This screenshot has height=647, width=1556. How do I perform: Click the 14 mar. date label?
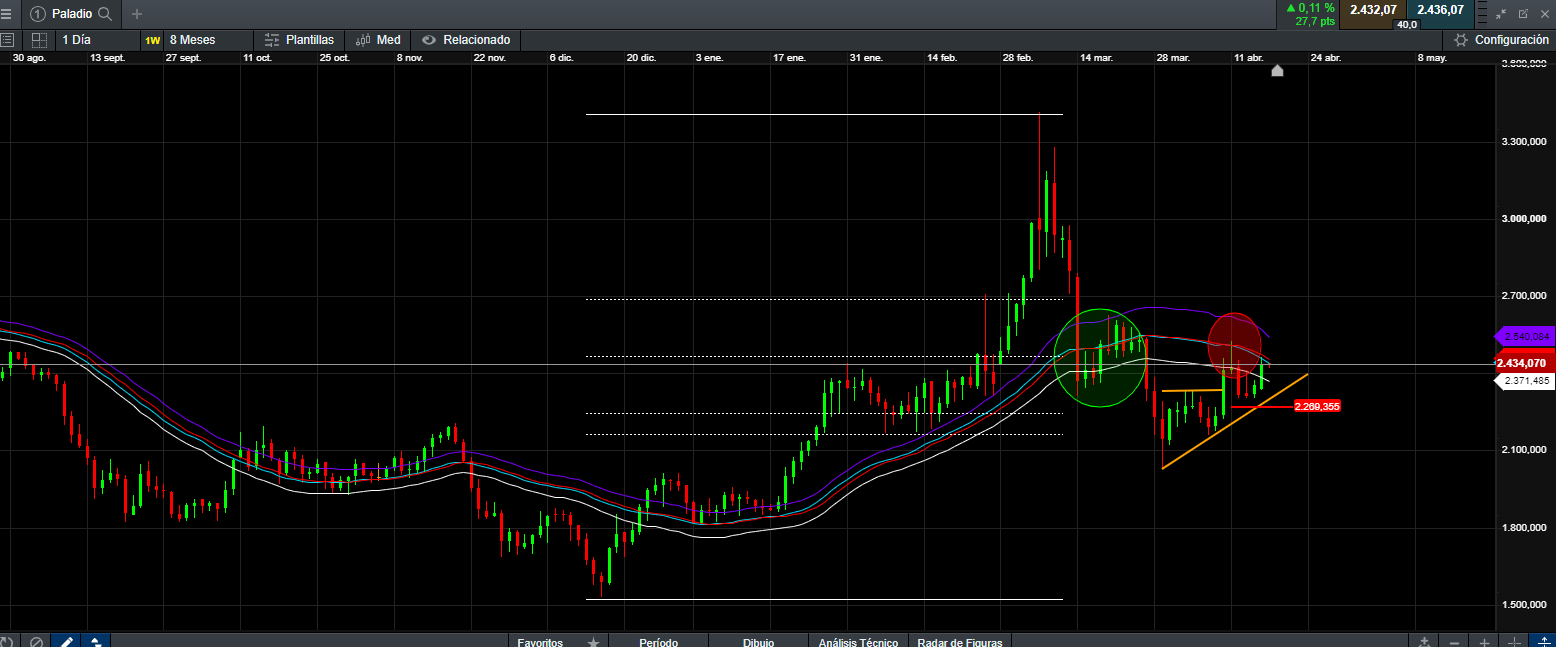(1096, 58)
